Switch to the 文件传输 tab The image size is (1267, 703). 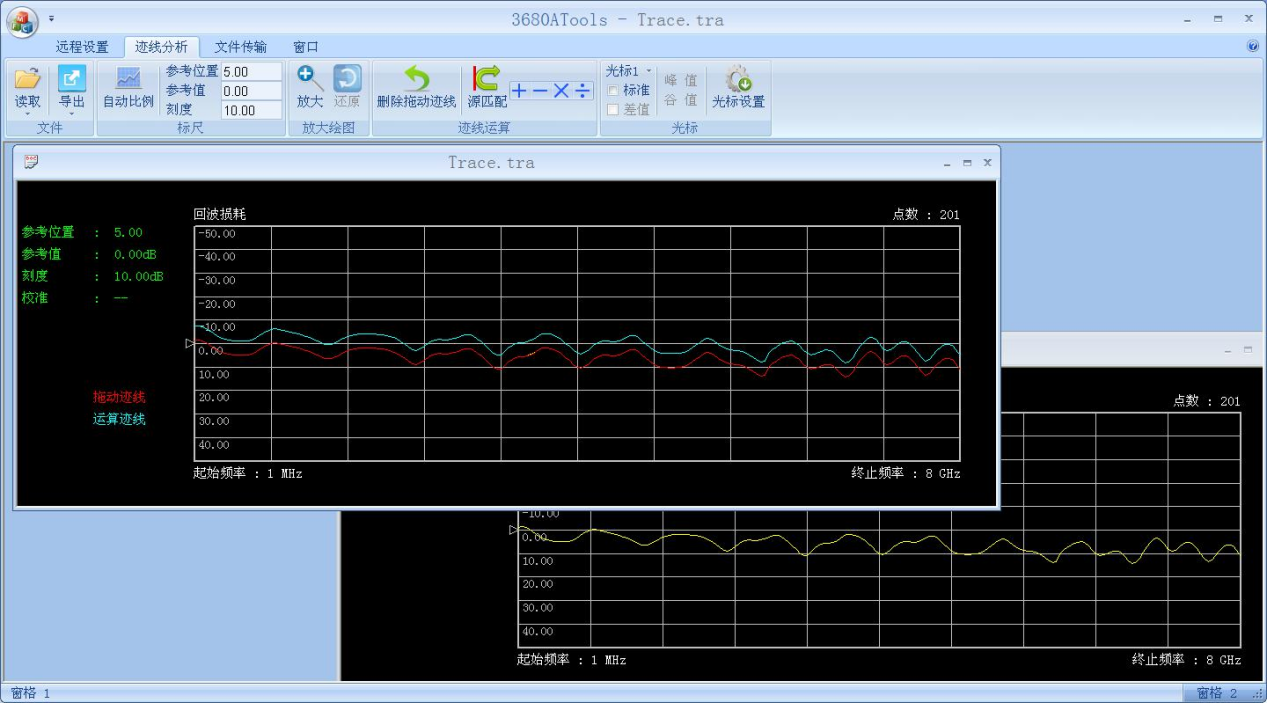[240, 47]
